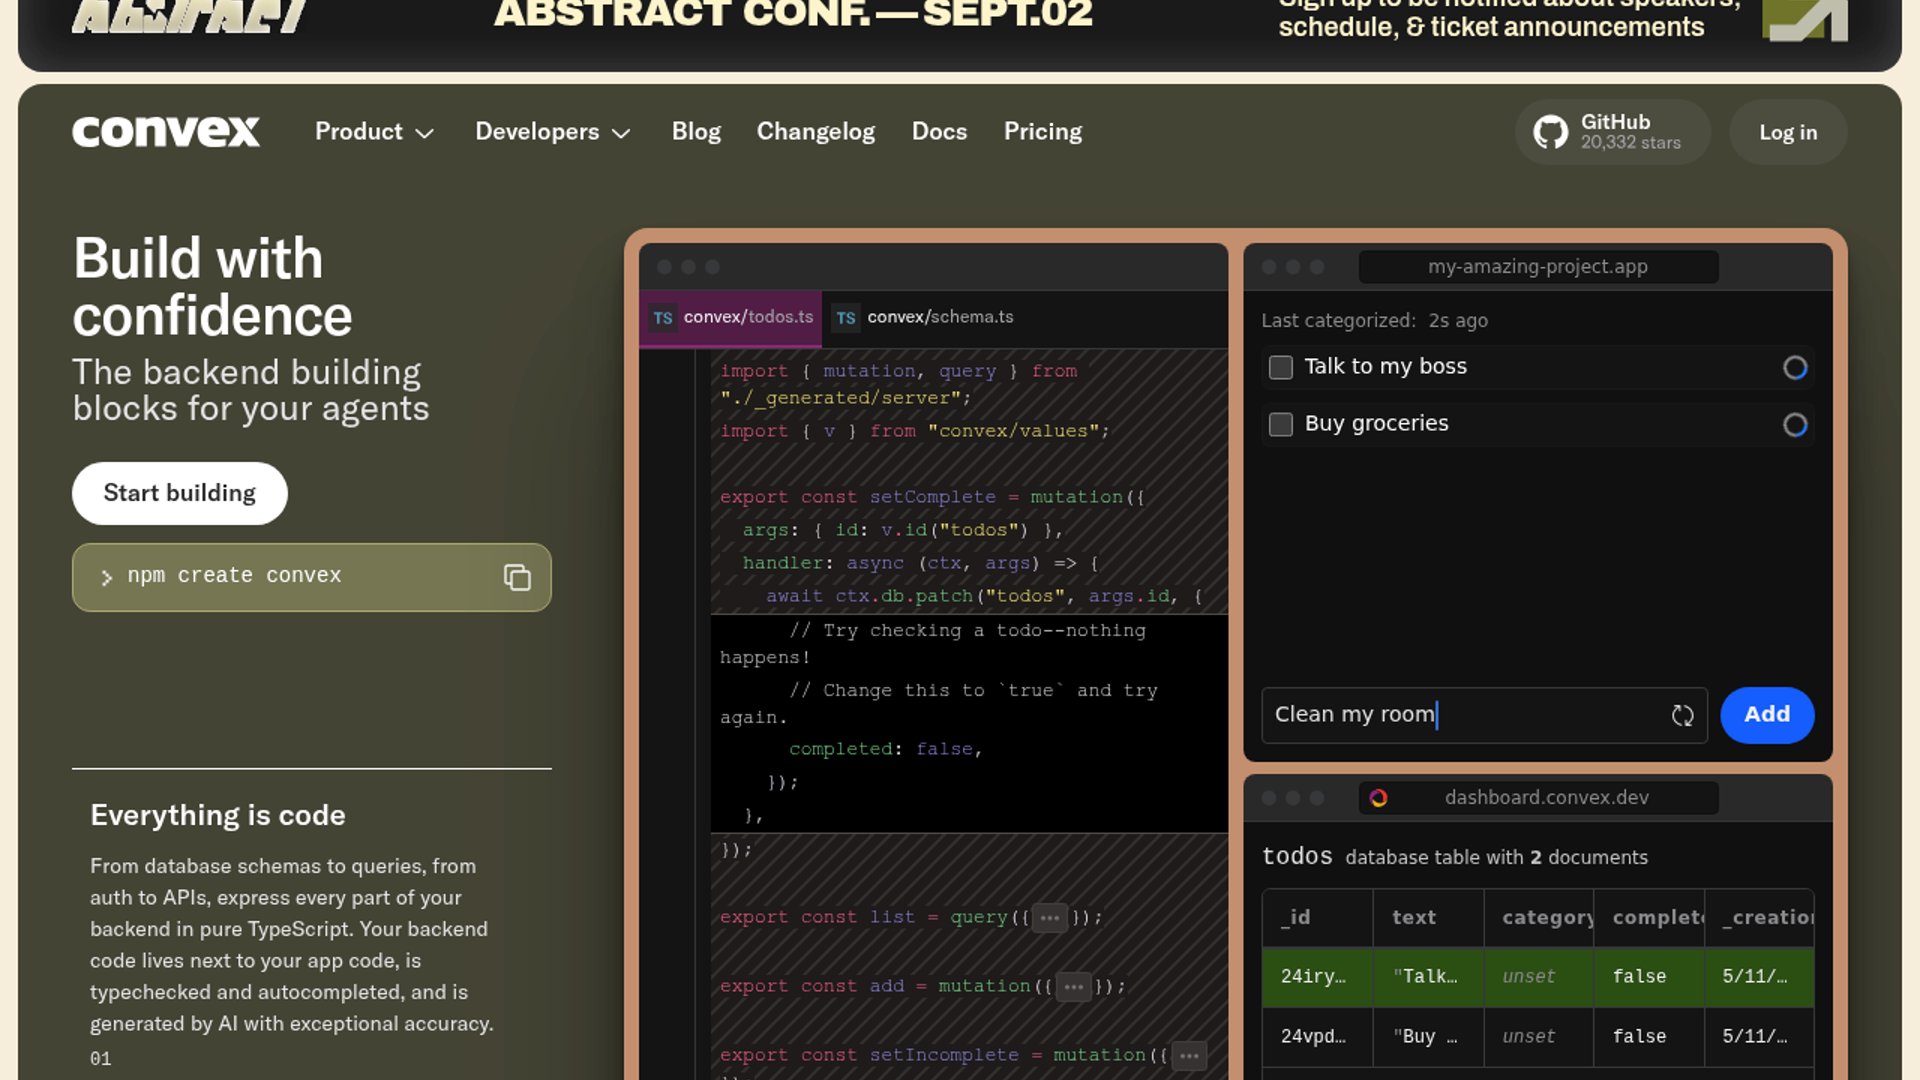Open the Changelog page
This screenshot has height=1080, width=1920.
[x=816, y=132]
